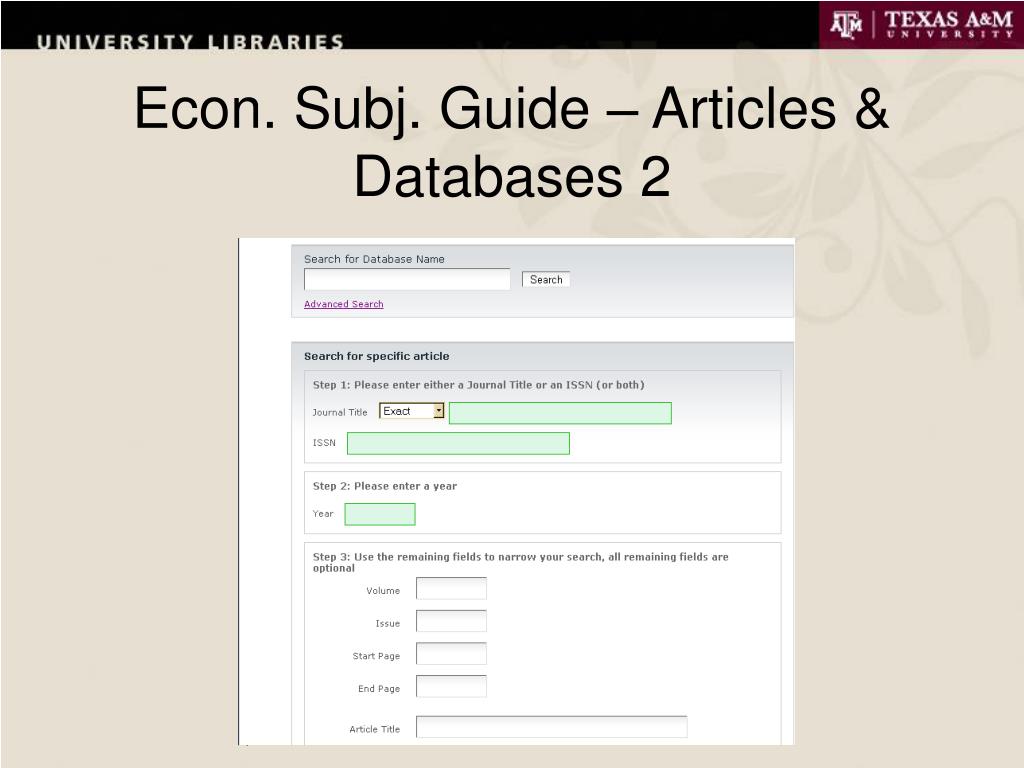Click the Texas A&M ATM logo emblem
Screen dimensions: 1024x768
pyautogui.click(x=846, y=24)
